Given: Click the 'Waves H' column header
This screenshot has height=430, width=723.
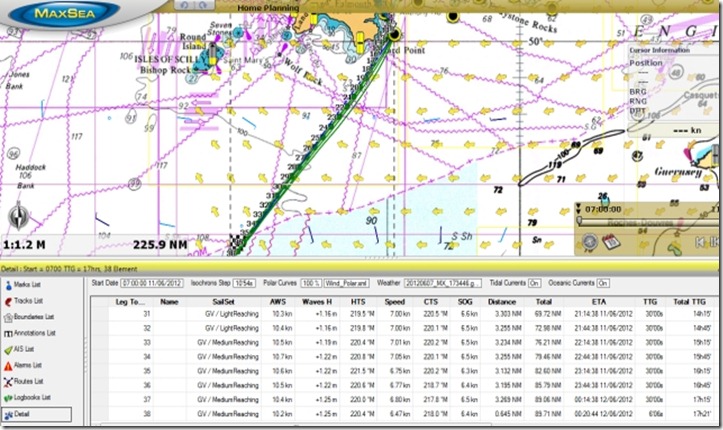Looking at the screenshot, I should 317,302.
